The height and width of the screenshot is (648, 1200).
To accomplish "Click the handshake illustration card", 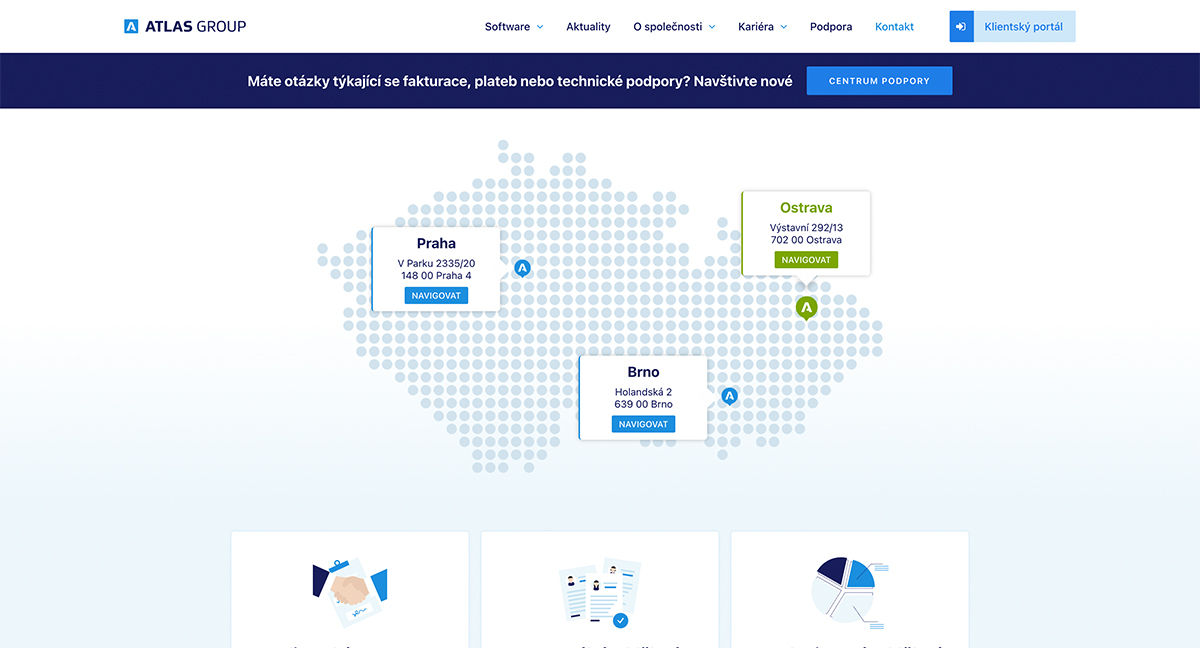I will (x=350, y=592).
